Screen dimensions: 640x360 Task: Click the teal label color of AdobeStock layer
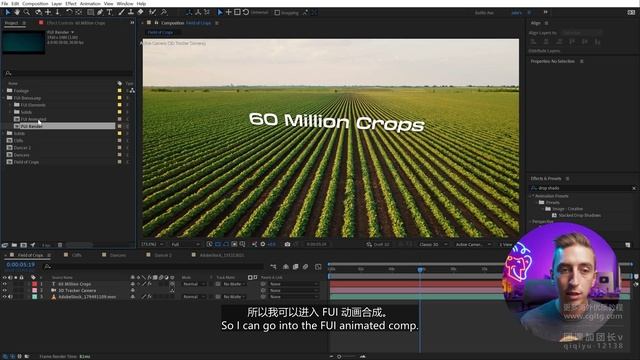coord(35,297)
